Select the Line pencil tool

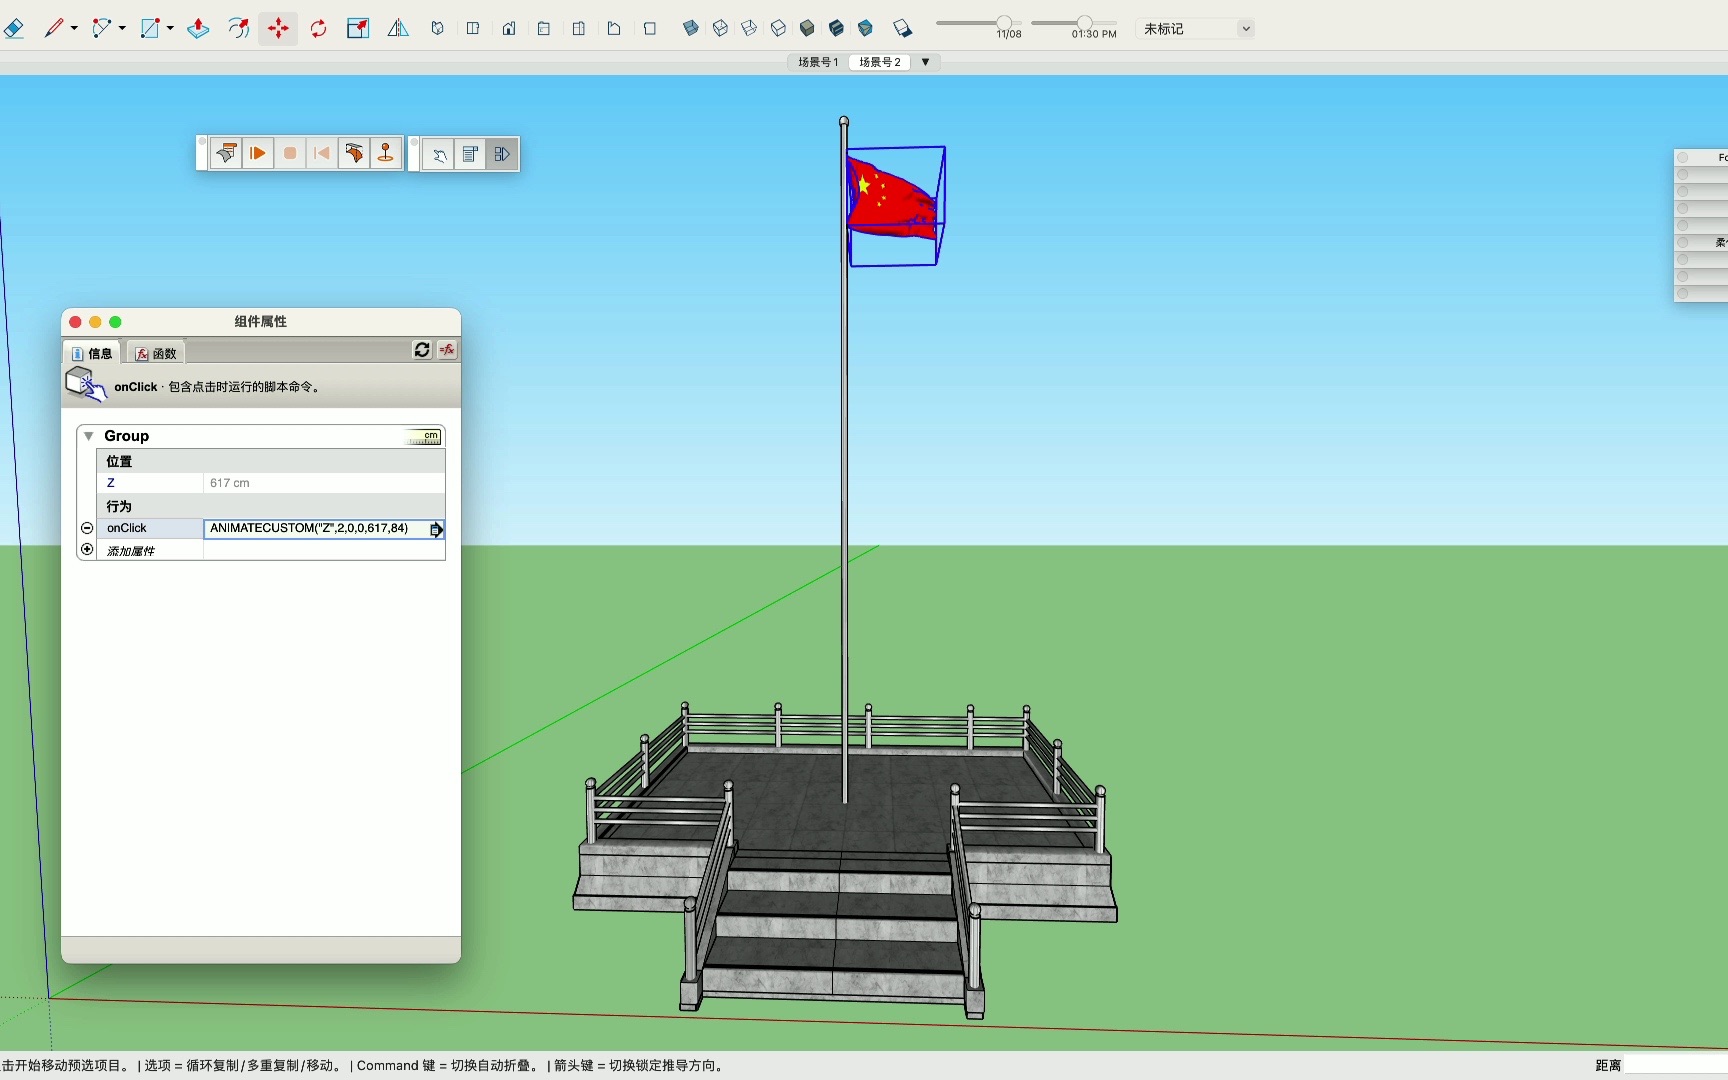tap(54, 29)
